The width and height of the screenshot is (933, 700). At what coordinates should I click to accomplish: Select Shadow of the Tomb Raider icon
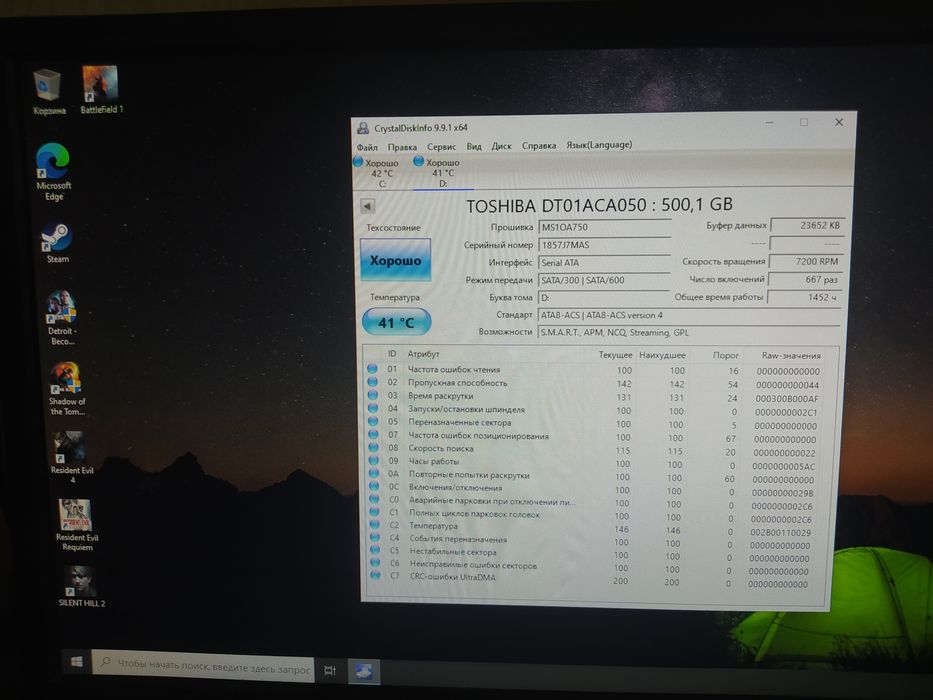(66, 388)
